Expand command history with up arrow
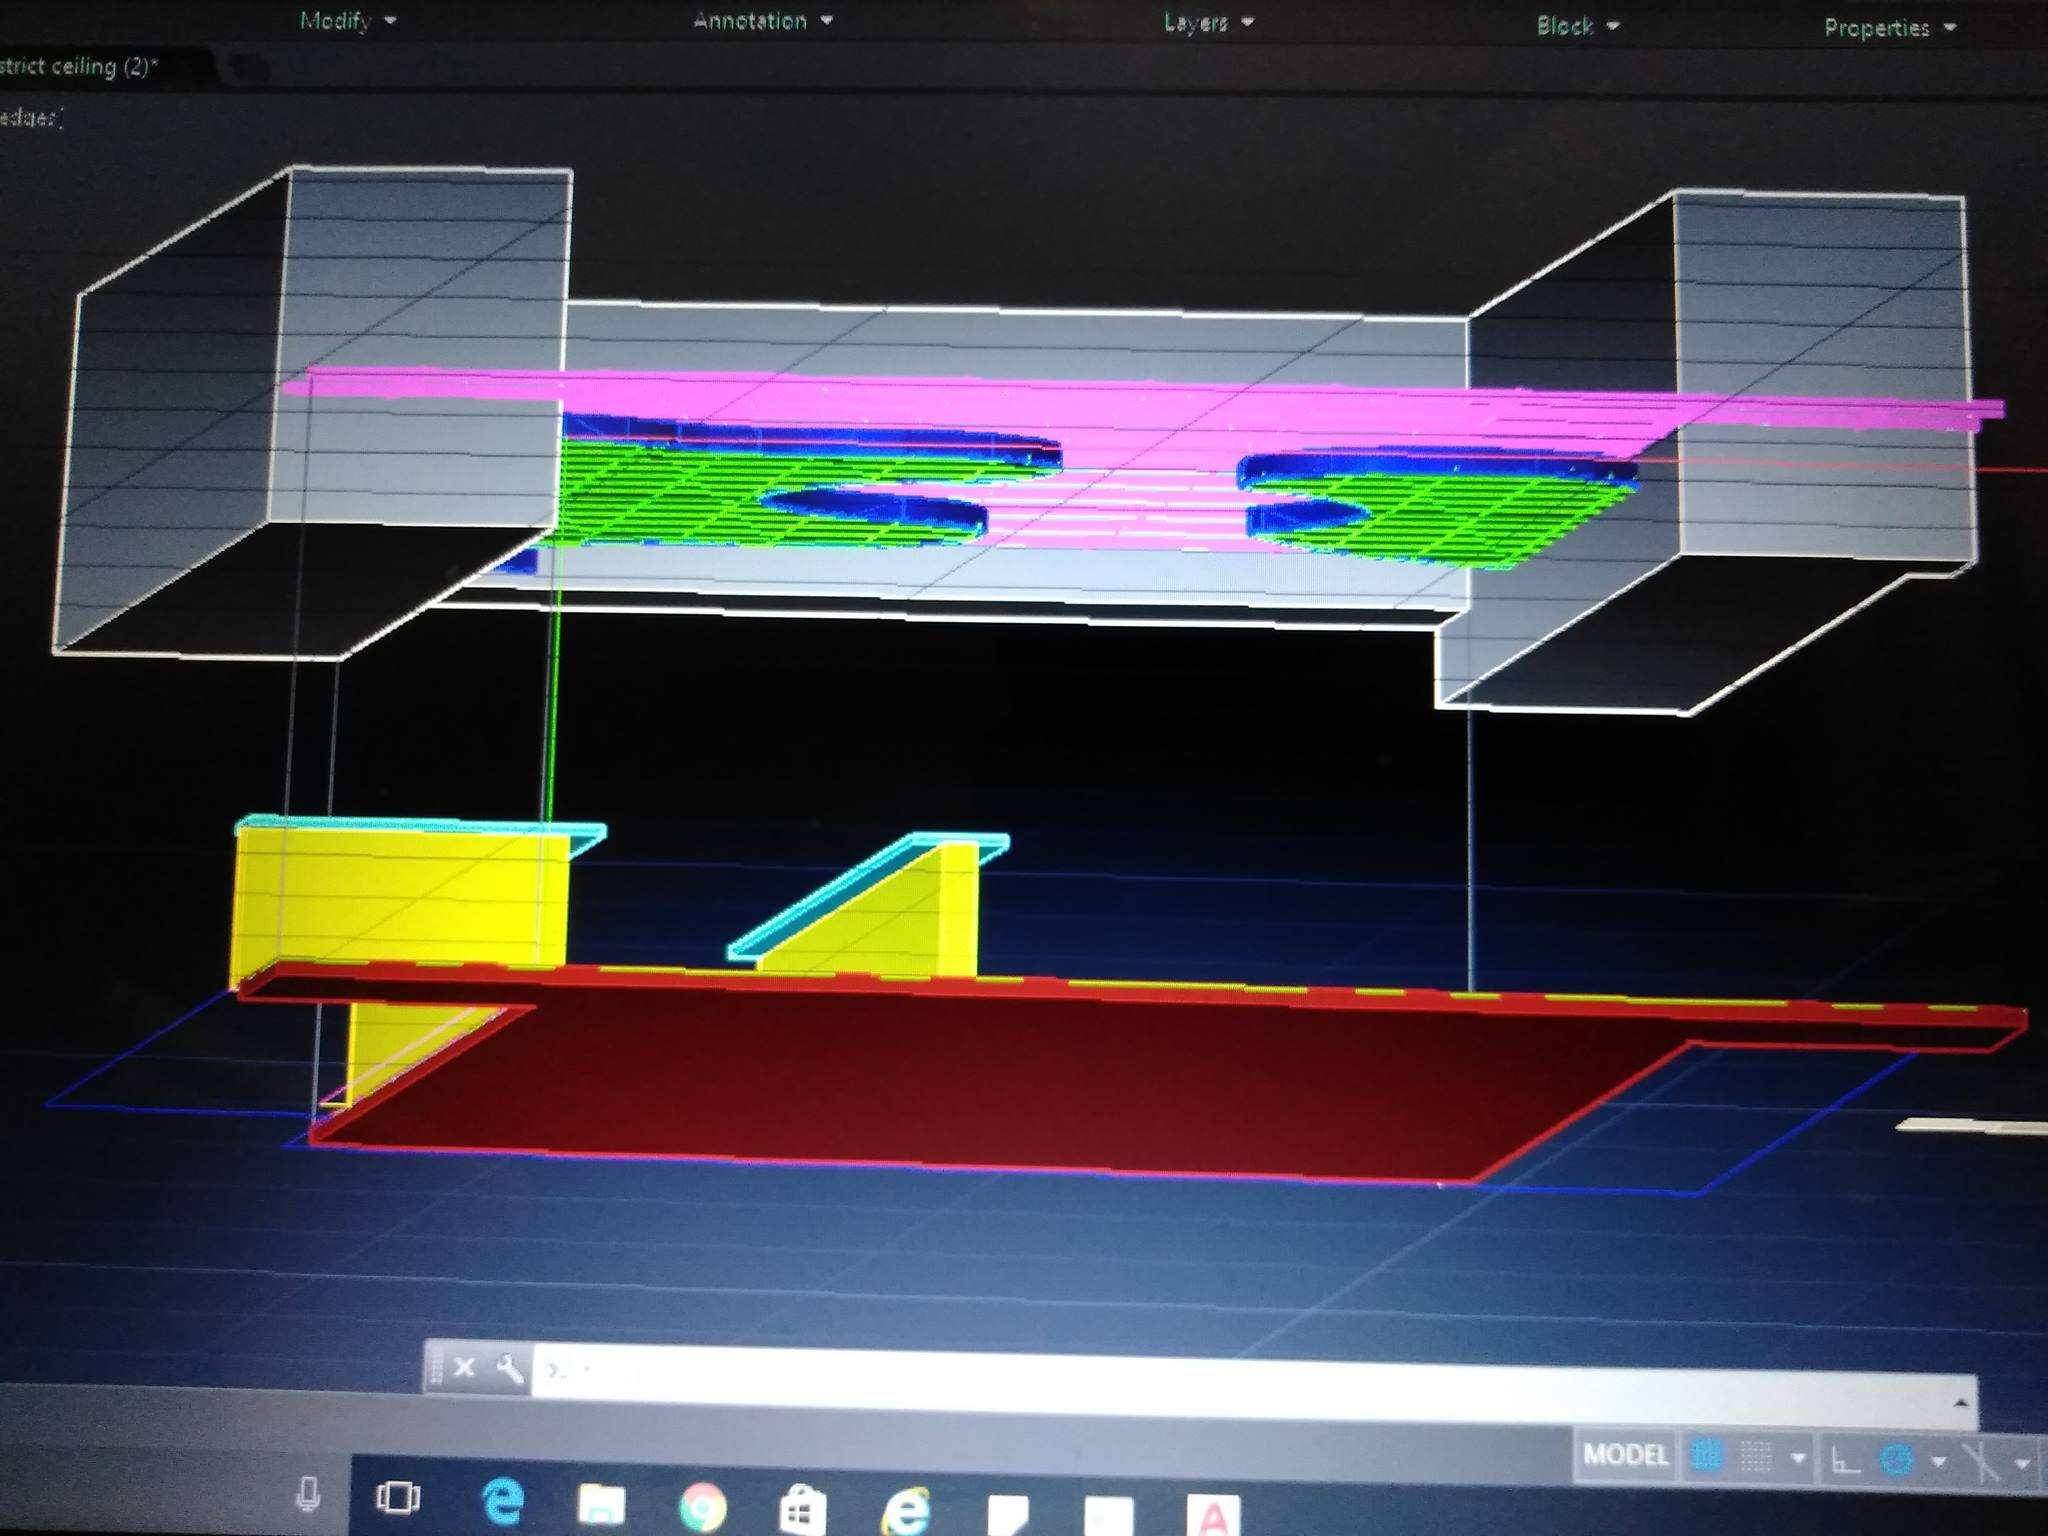The width and height of the screenshot is (2048, 1536). (1960, 1403)
